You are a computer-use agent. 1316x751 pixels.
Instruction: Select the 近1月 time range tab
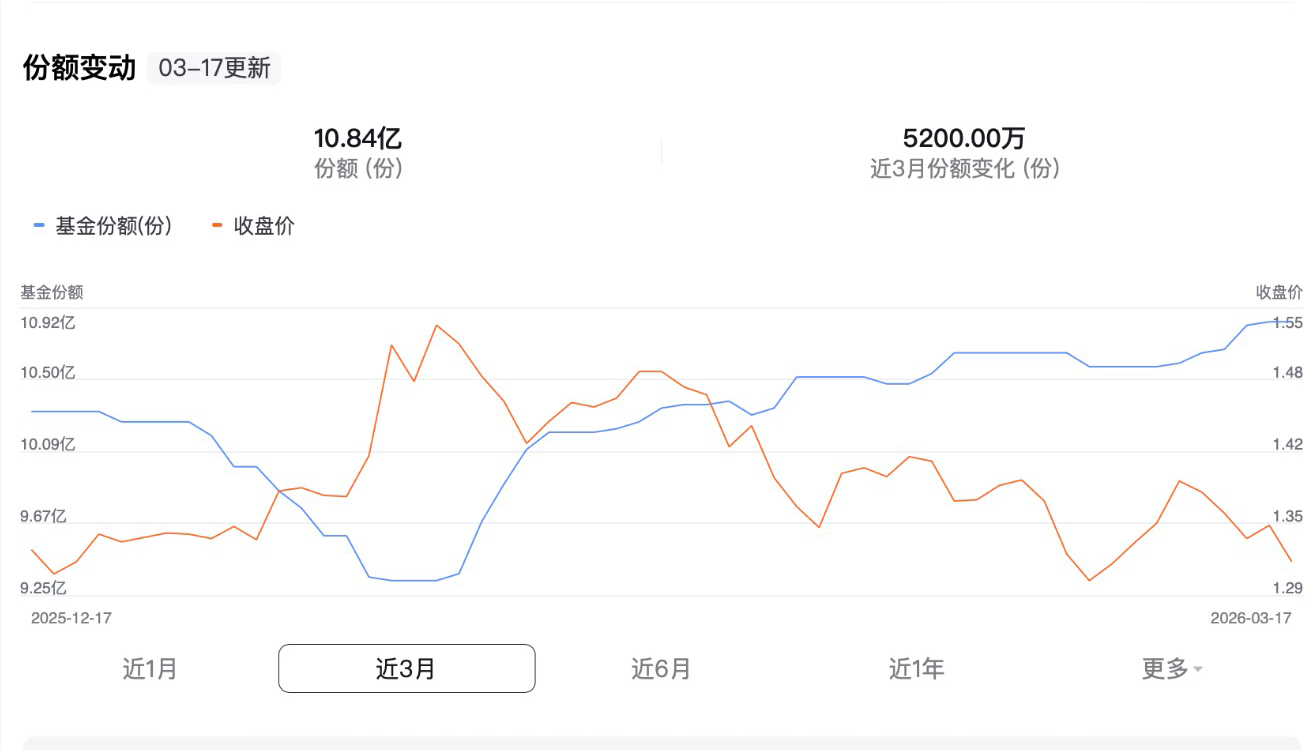point(146,668)
